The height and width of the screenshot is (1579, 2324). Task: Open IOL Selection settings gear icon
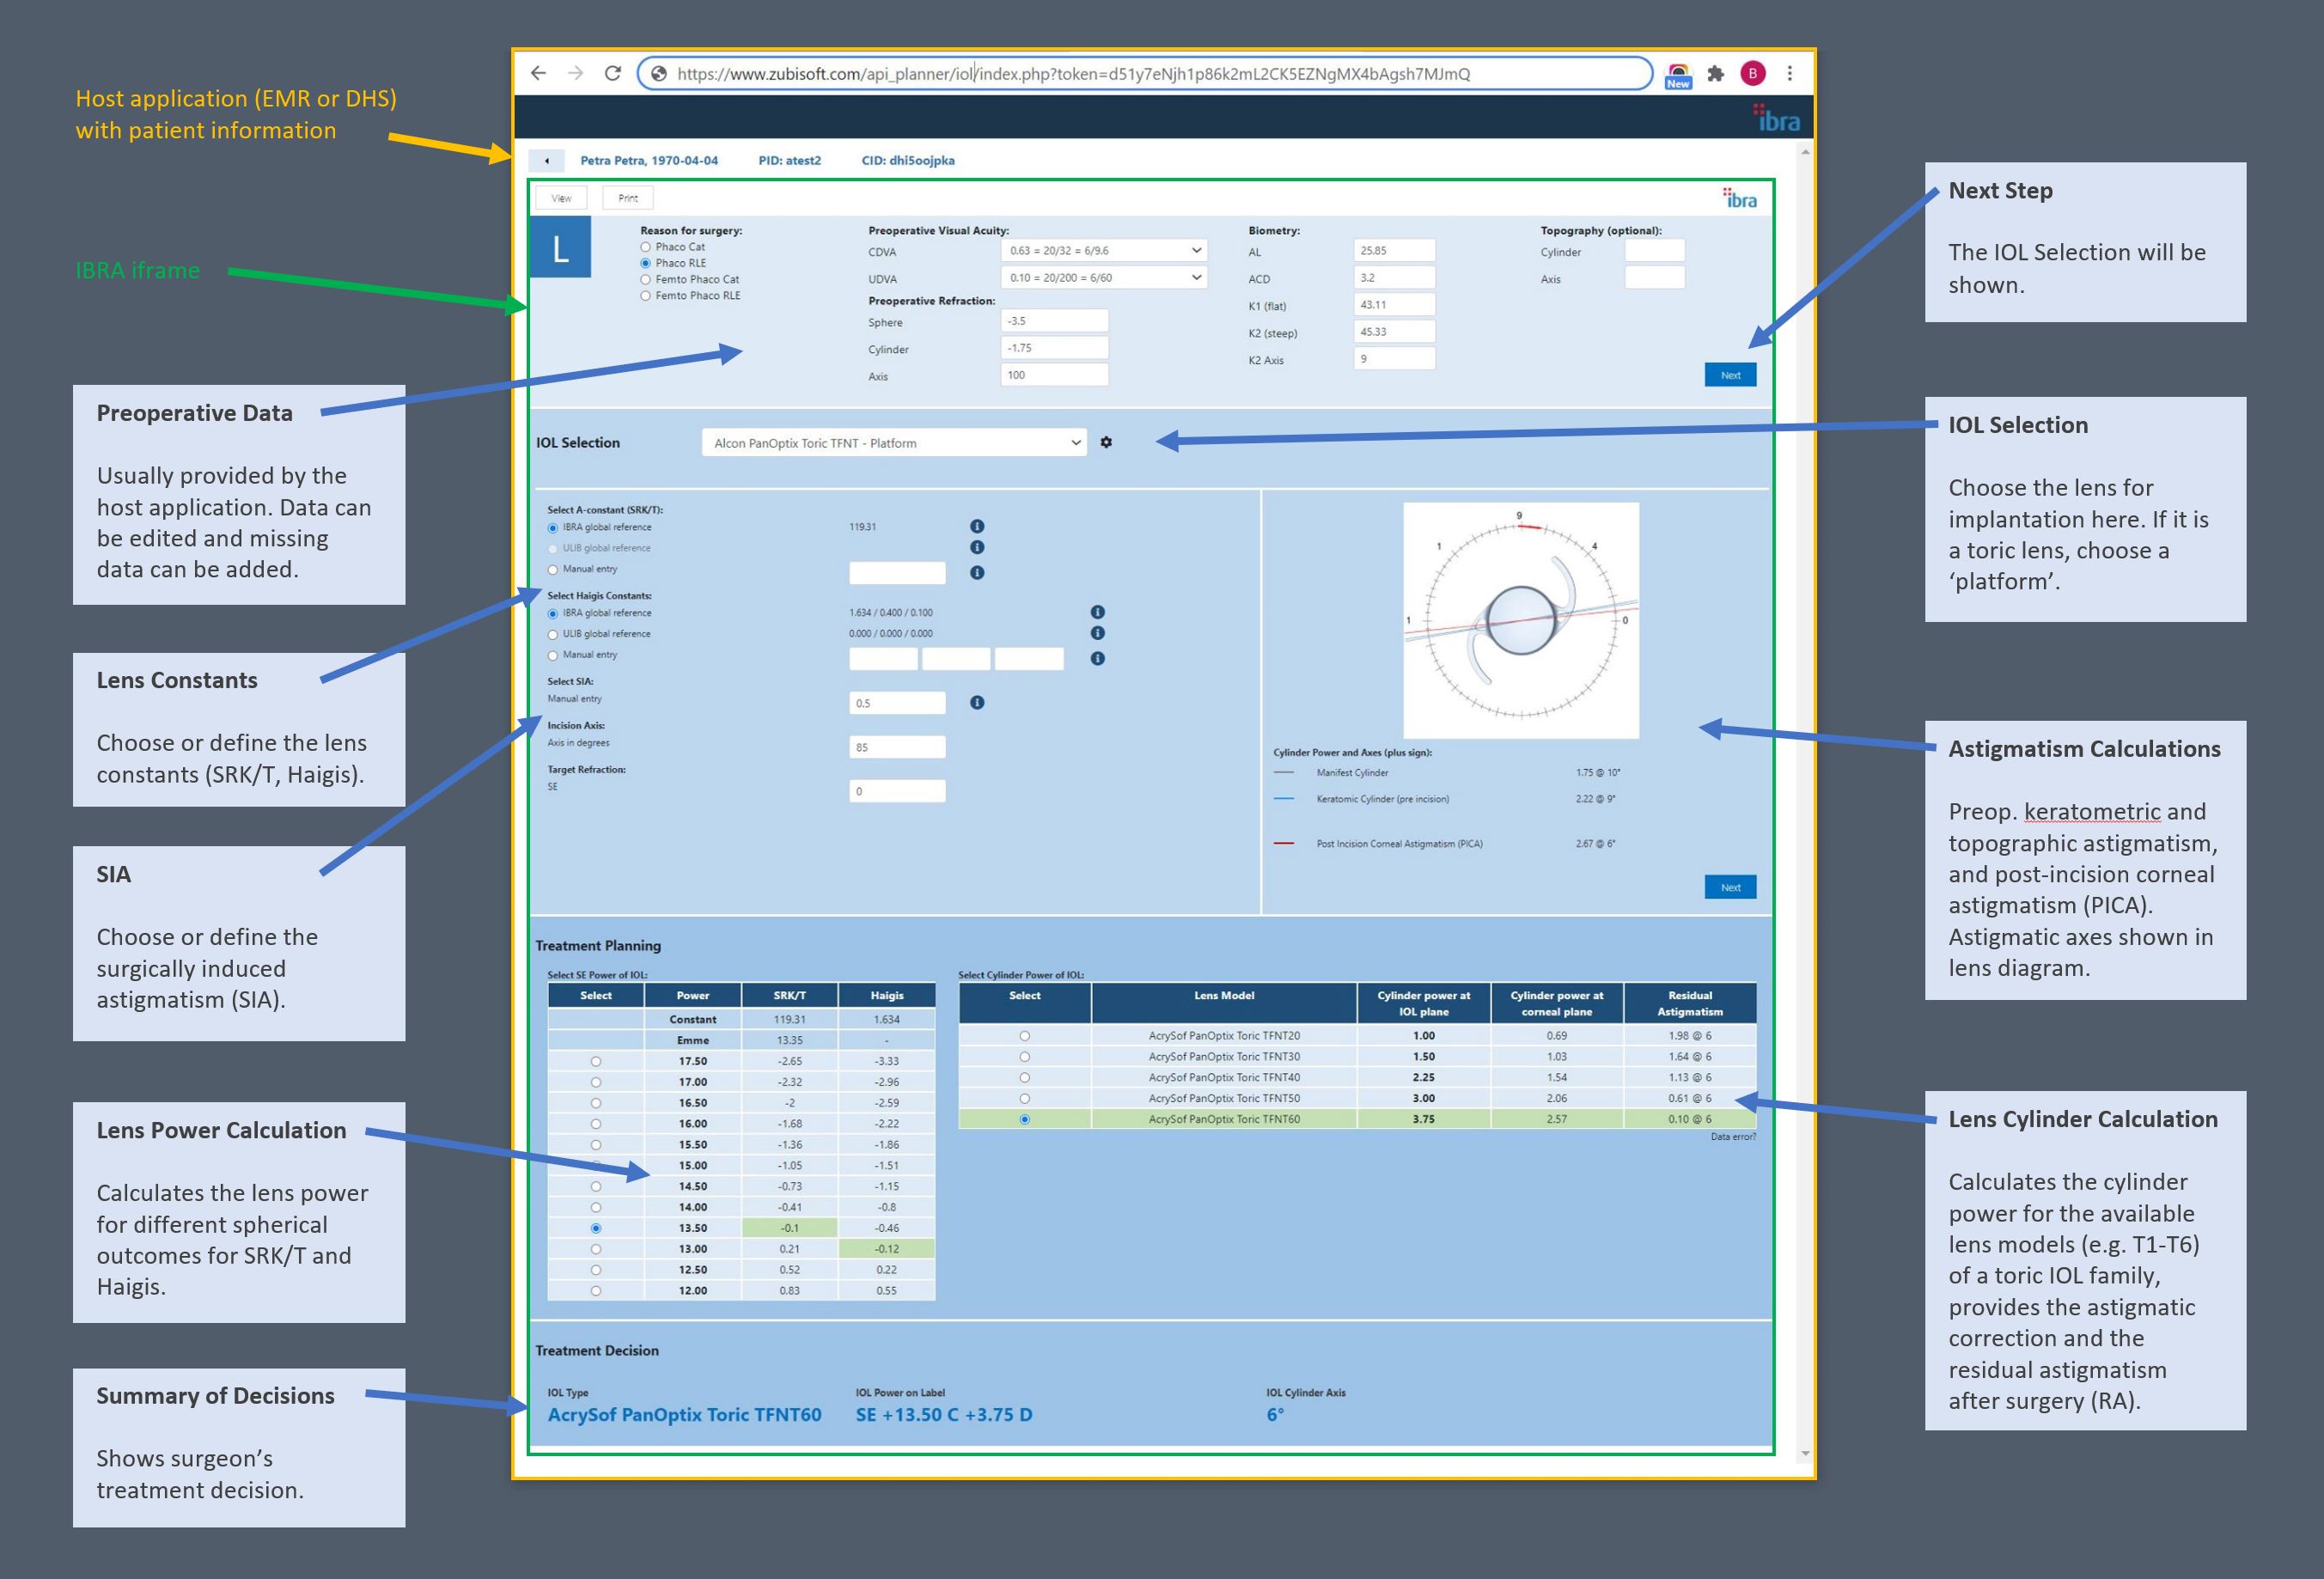coord(1106,442)
